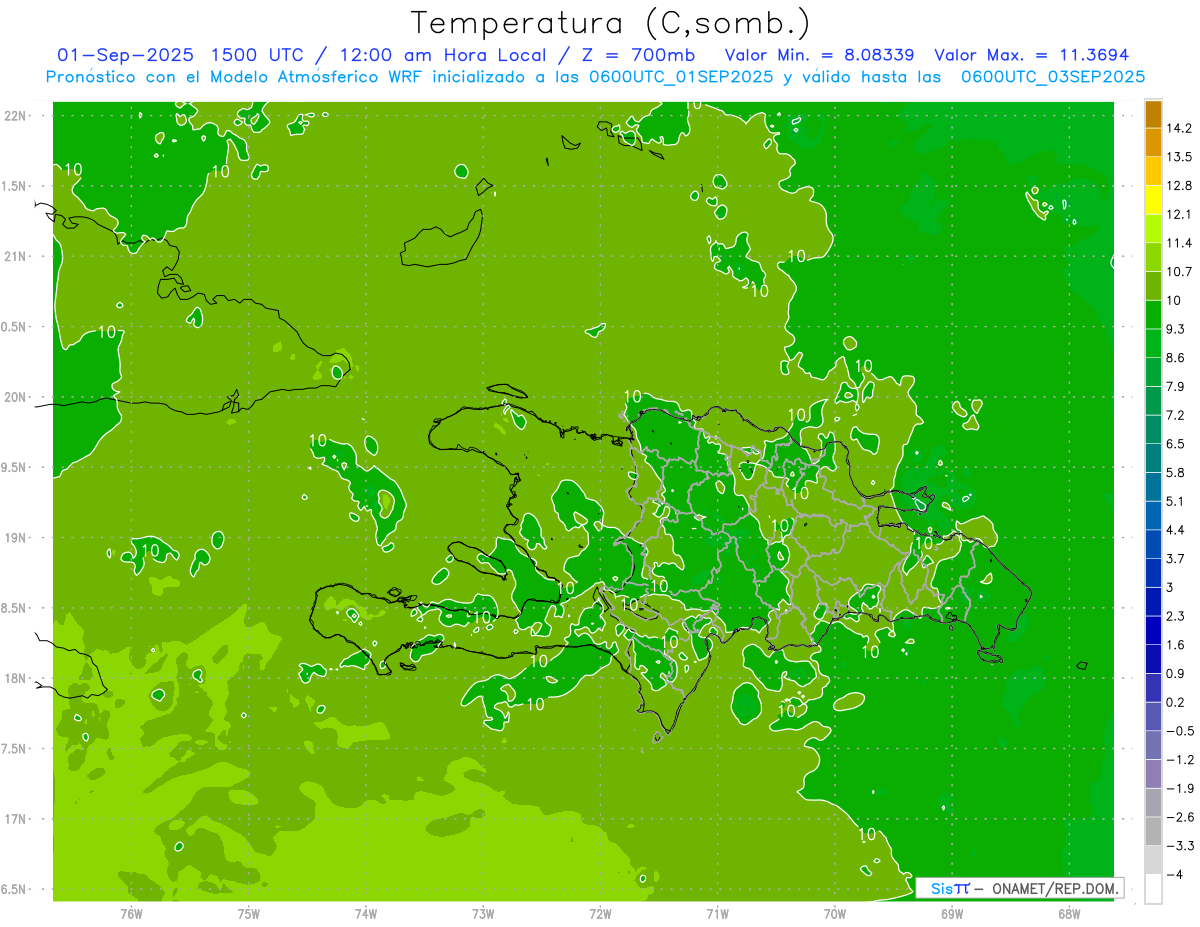1200x927 pixels.
Task: Pick the blue swatch between 3.7 and 3
Action: [x=1153, y=573]
